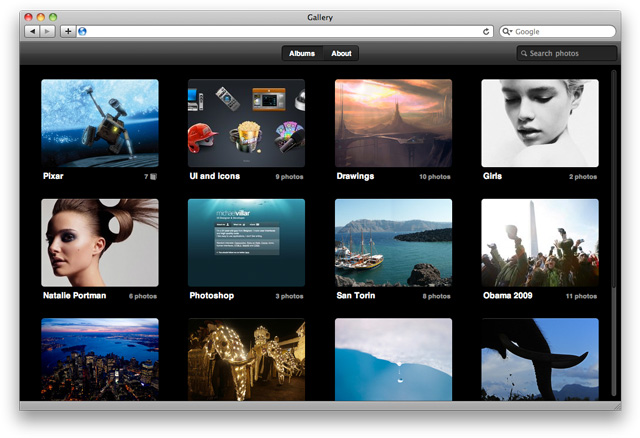Image resolution: width=640 pixels, height=438 pixels.
Task: Open the San Torin album thumbnail
Action: pos(393,242)
